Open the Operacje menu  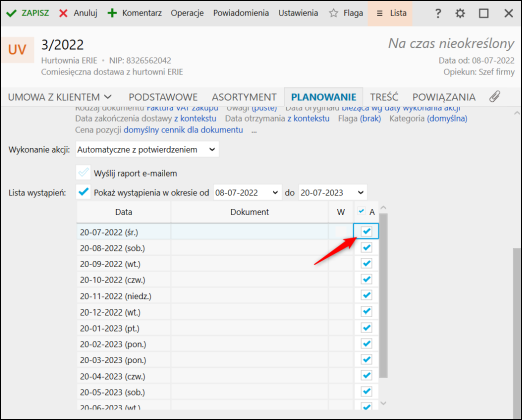[x=187, y=13]
